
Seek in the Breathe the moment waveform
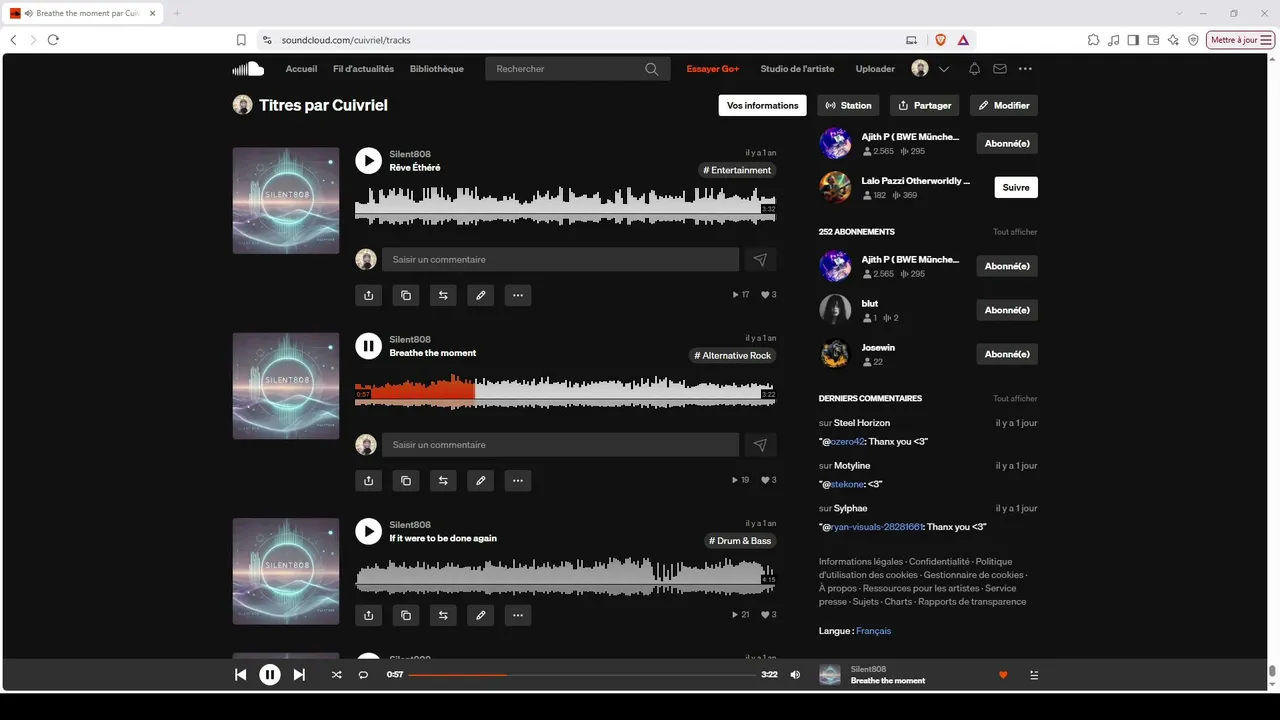pyautogui.click(x=565, y=391)
